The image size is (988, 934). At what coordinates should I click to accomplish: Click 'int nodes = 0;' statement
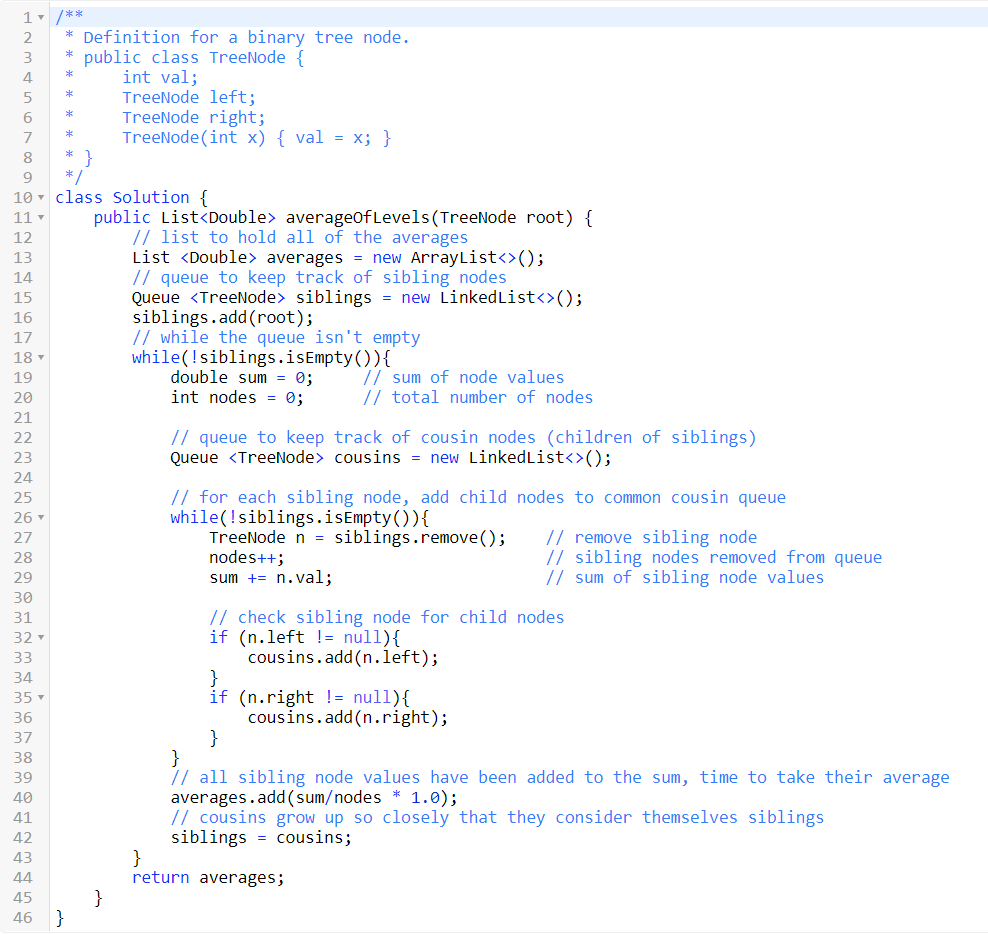click(x=237, y=397)
